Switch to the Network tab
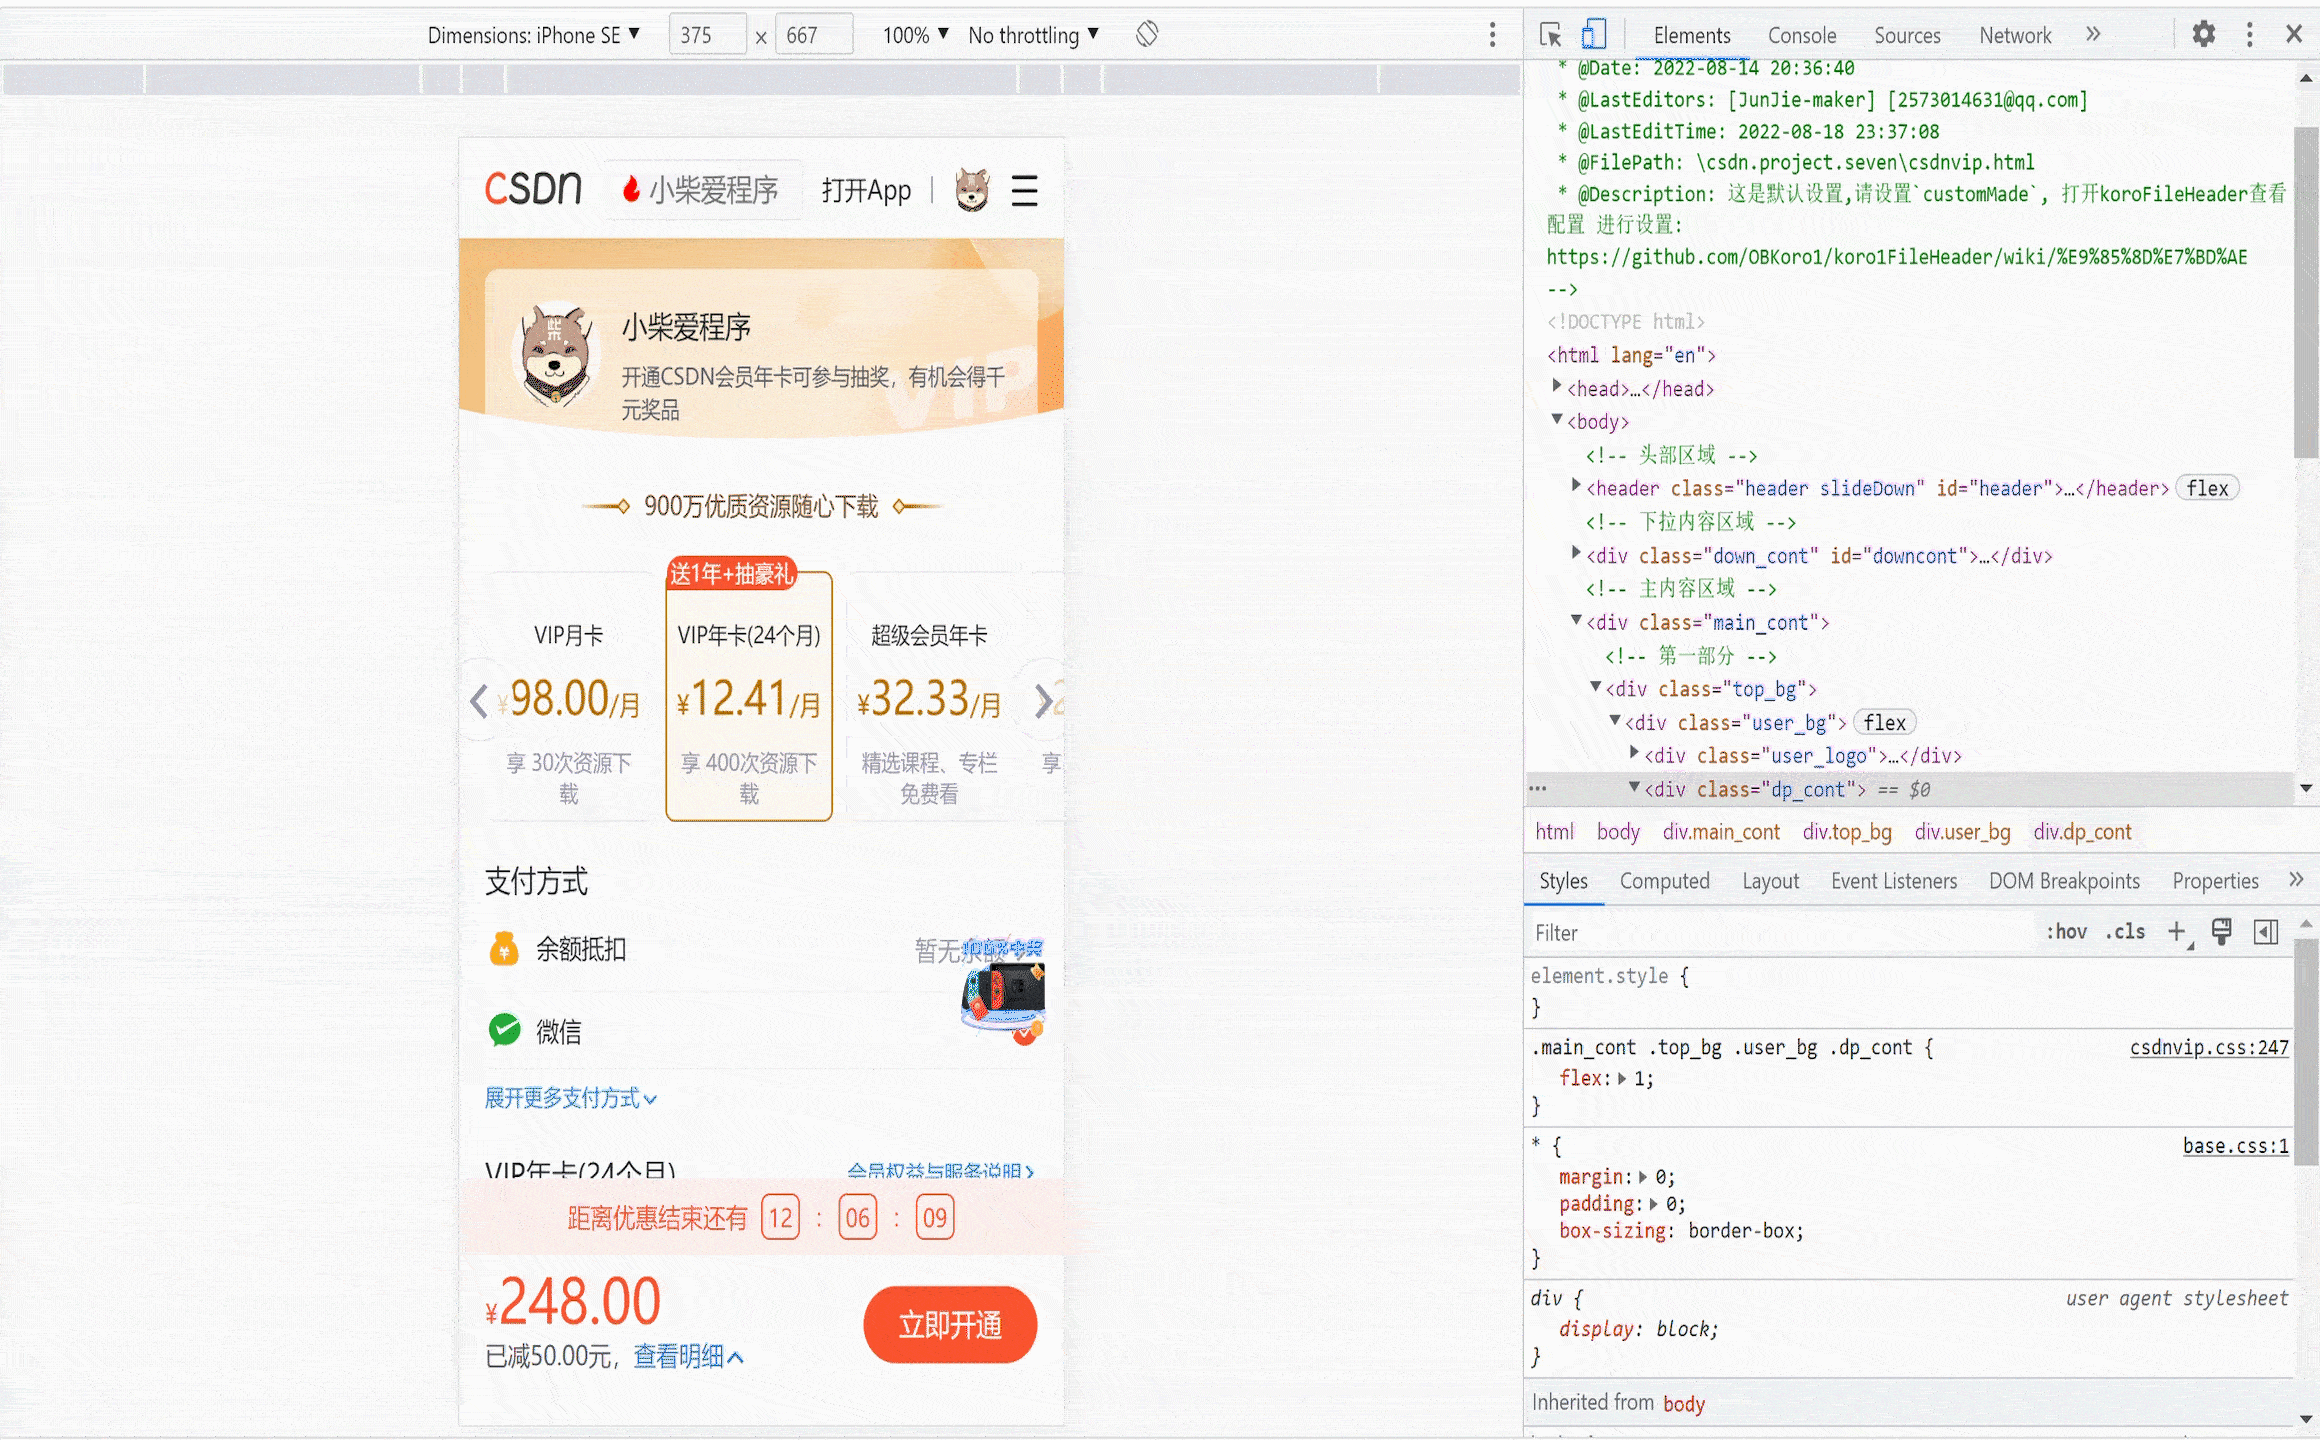2320x1440 pixels. pos(2015,35)
